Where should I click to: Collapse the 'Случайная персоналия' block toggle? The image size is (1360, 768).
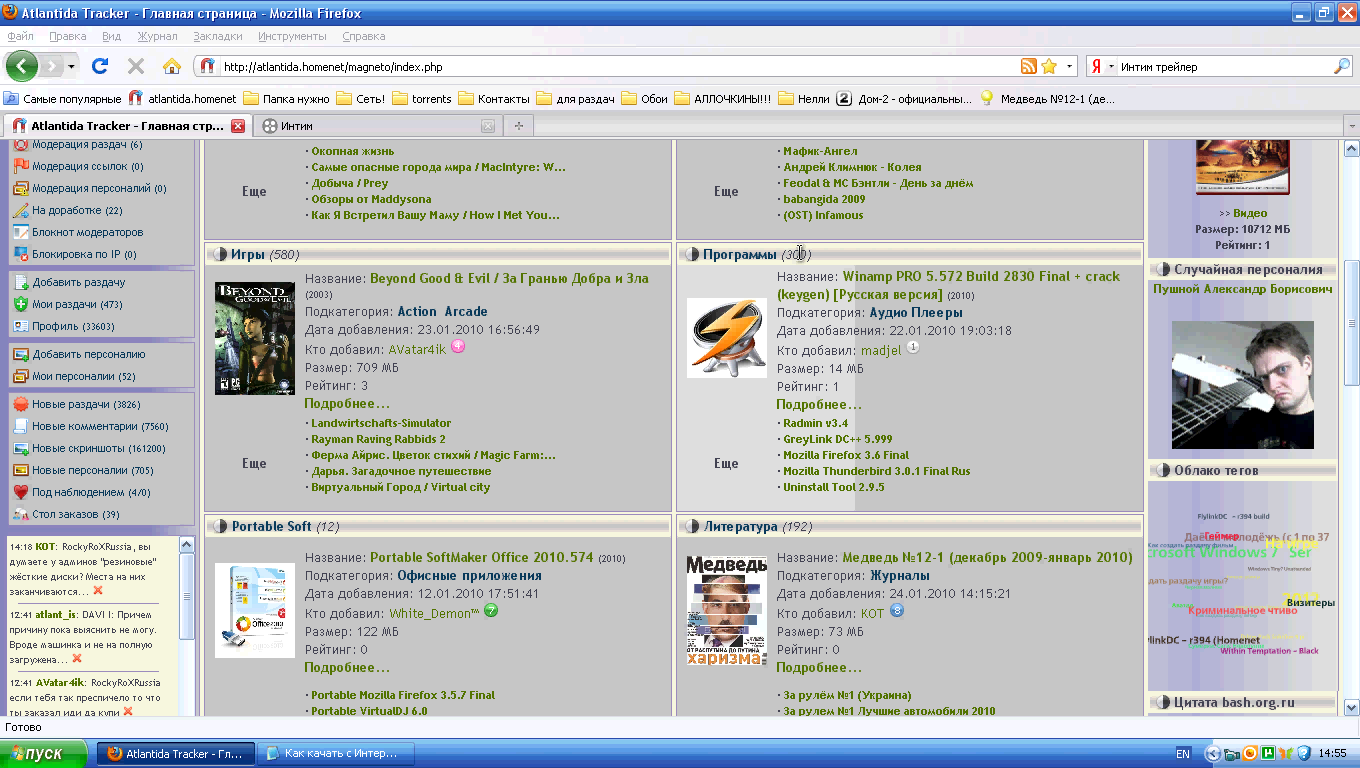[x=1163, y=269]
